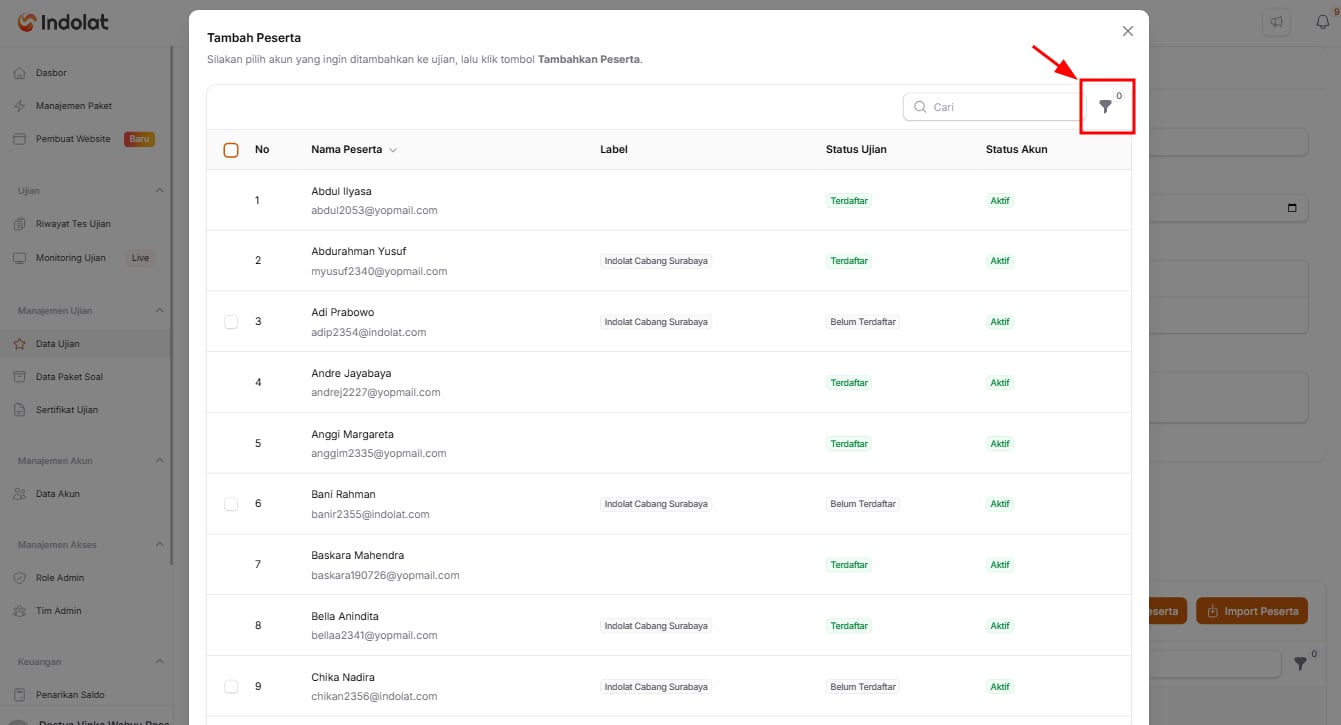The width and height of the screenshot is (1341, 725).
Task: Click the background filter icon below Import Peserta
Action: pyautogui.click(x=1300, y=663)
